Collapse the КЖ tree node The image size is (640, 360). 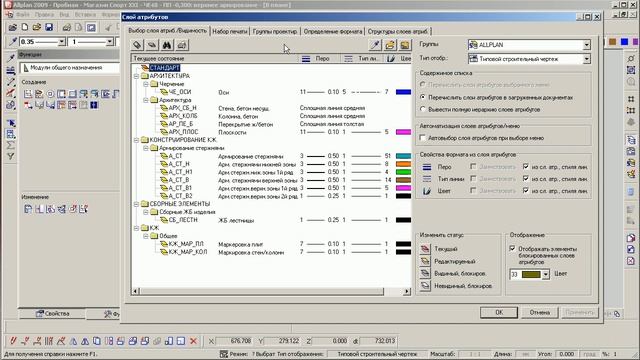pos(137,228)
